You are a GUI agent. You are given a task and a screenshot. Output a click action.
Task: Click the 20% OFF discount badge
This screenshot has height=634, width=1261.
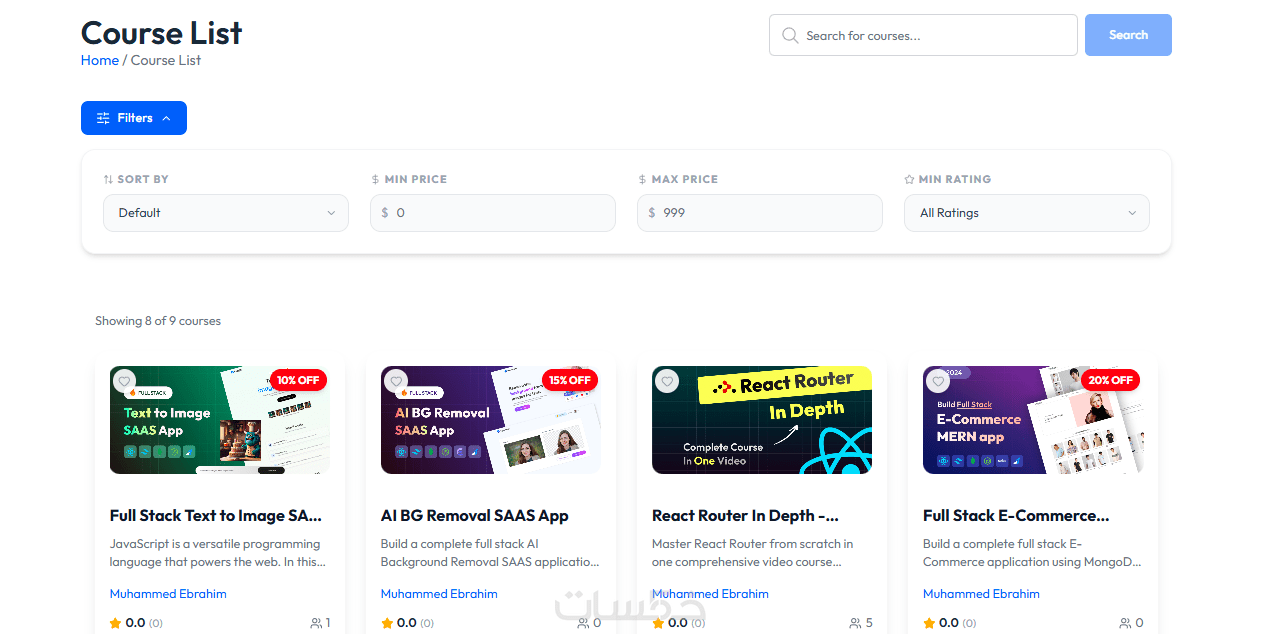pos(1110,380)
